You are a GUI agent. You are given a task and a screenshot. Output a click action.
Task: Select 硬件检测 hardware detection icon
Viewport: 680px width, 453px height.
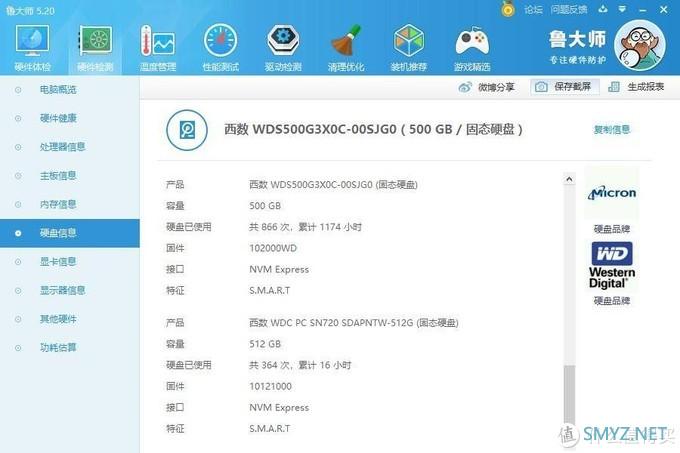pos(95,48)
